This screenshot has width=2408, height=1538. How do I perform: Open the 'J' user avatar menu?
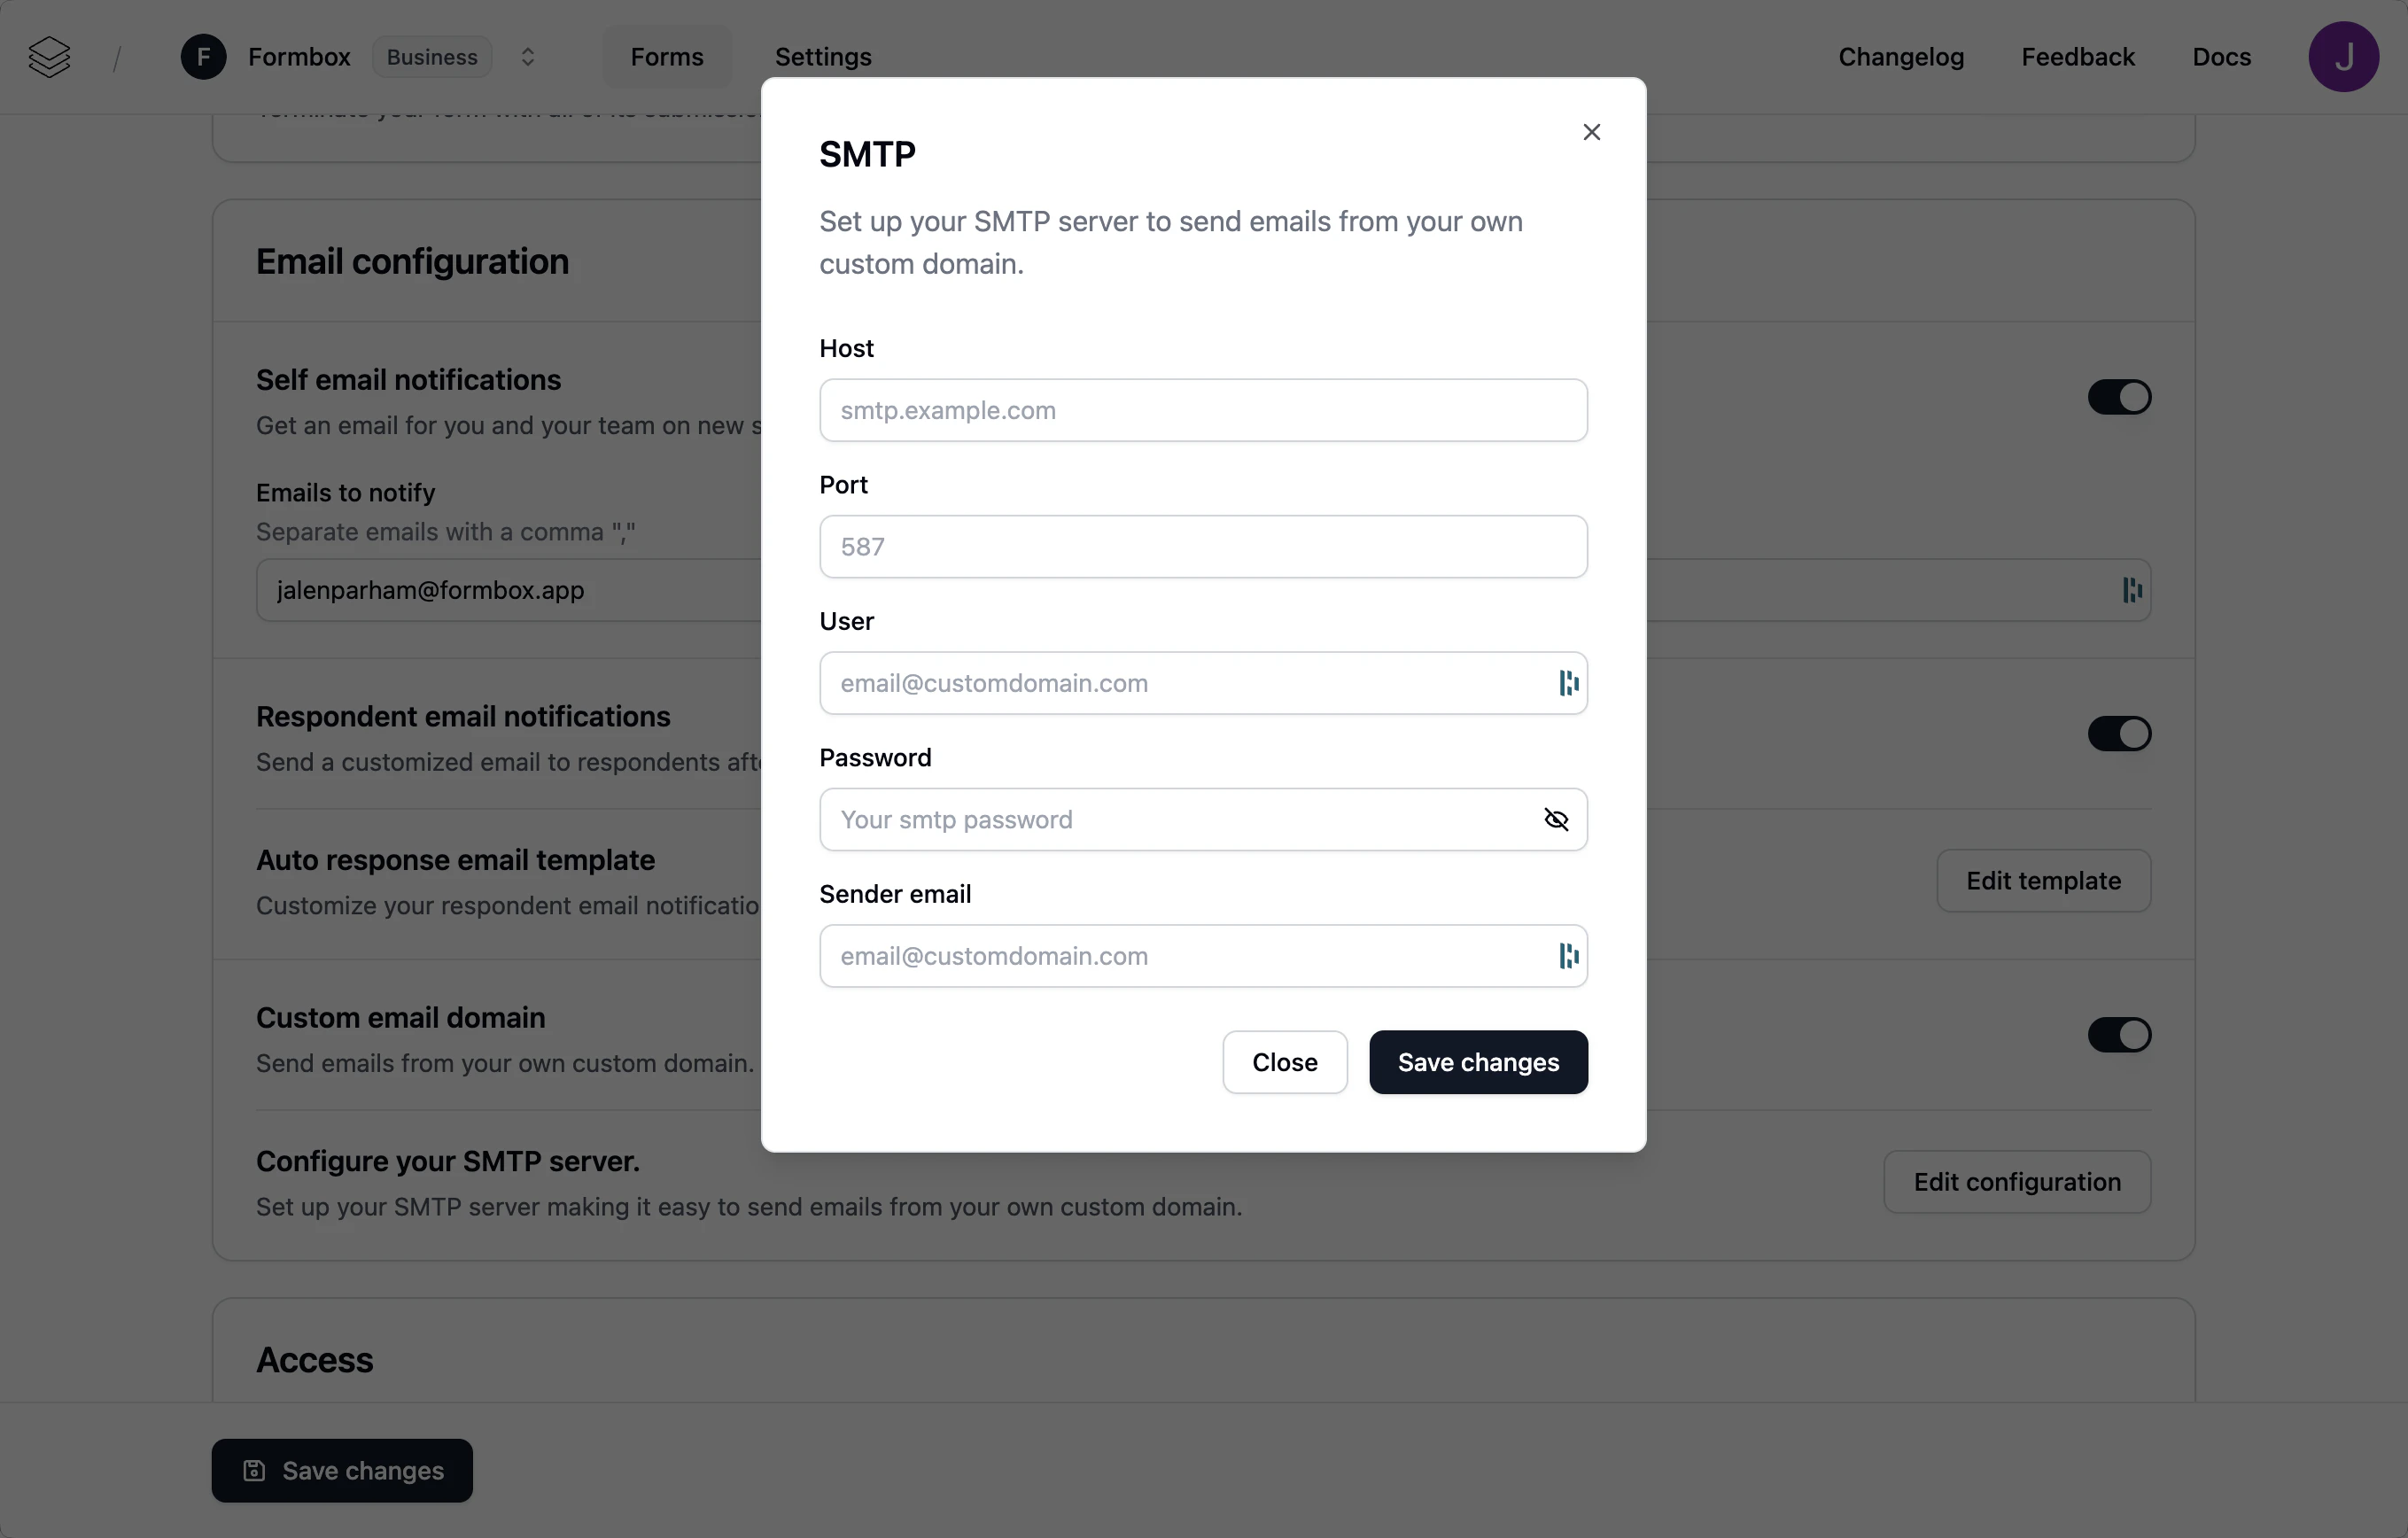tap(2343, 57)
